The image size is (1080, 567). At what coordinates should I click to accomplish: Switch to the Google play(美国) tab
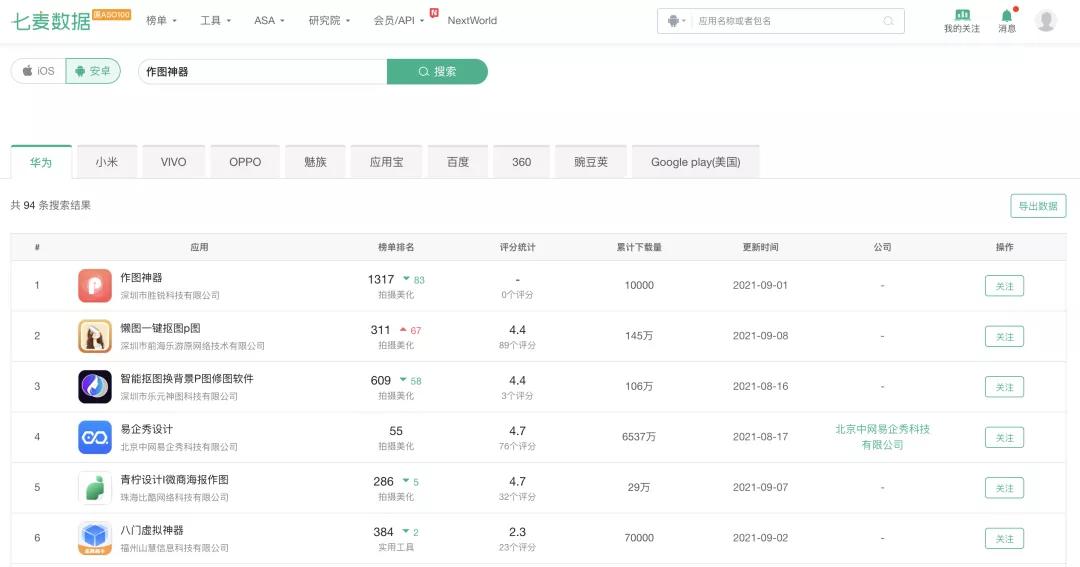(x=696, y=162)
